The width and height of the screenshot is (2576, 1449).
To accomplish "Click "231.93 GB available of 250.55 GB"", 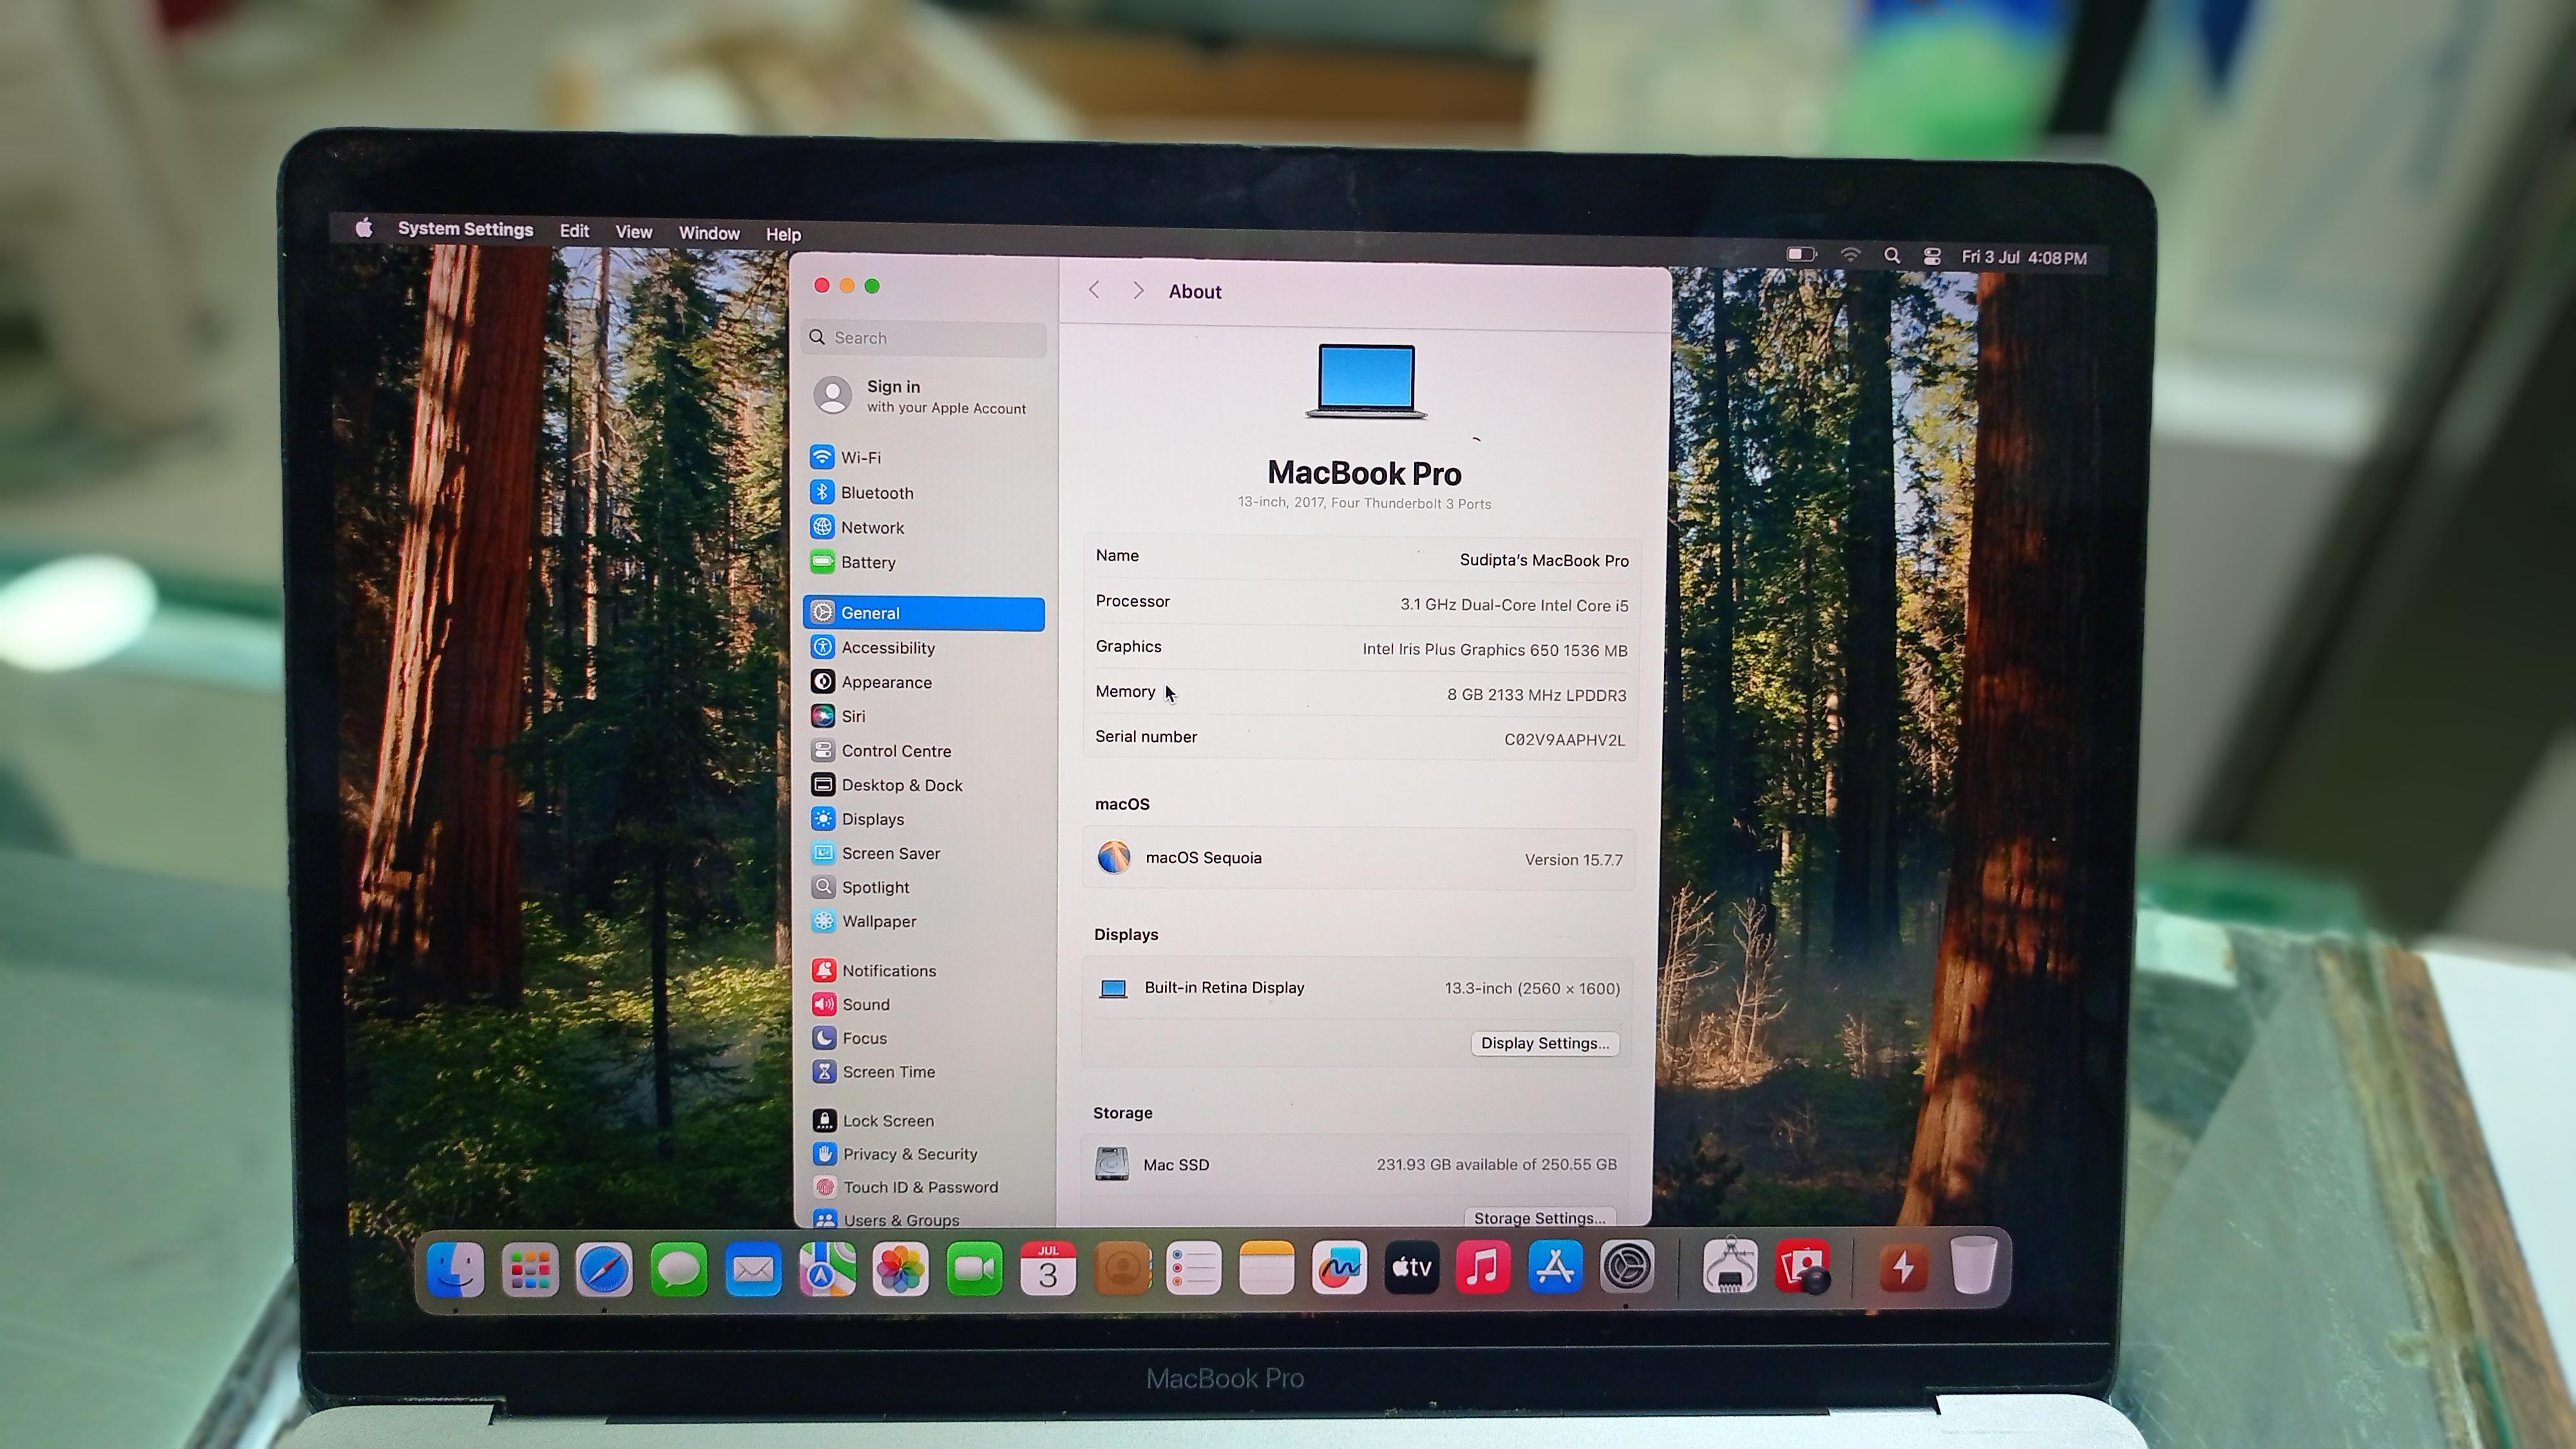I will pos(1497,1164).
